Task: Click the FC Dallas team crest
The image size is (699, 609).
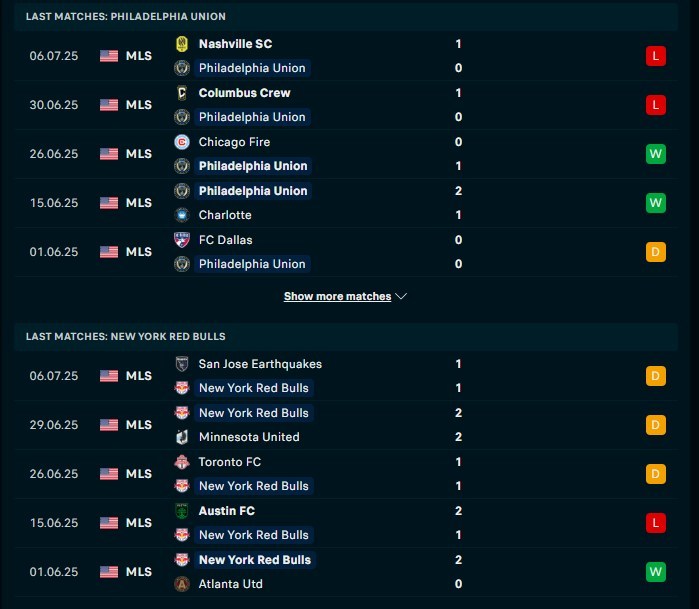Action: (x=182, y=240)
